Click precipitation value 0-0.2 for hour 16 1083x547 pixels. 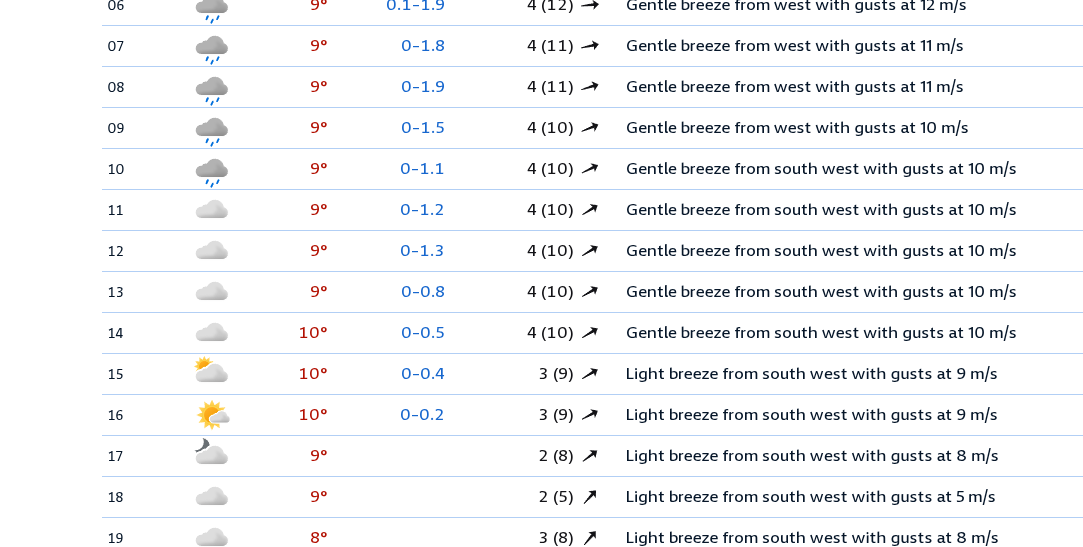[422, 415]
